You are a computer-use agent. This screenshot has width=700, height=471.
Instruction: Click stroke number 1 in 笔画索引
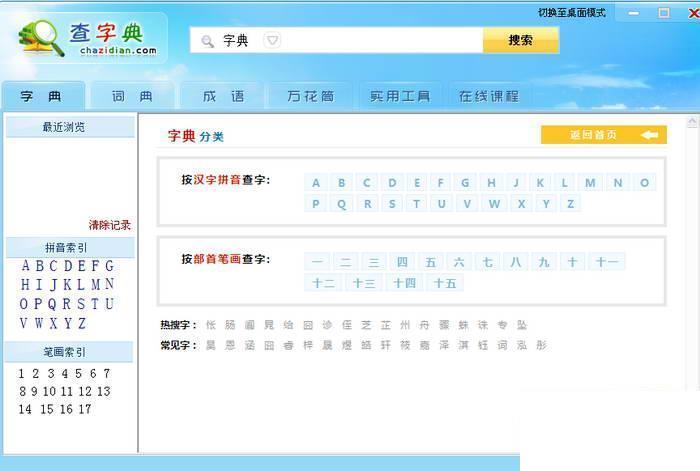[x=21, y=374]
